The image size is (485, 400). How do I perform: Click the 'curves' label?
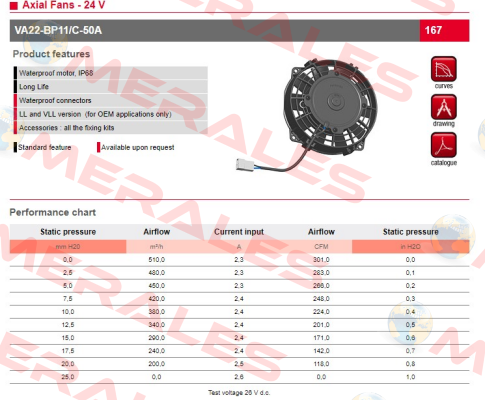pyautogui.click(x=444, y=86)
